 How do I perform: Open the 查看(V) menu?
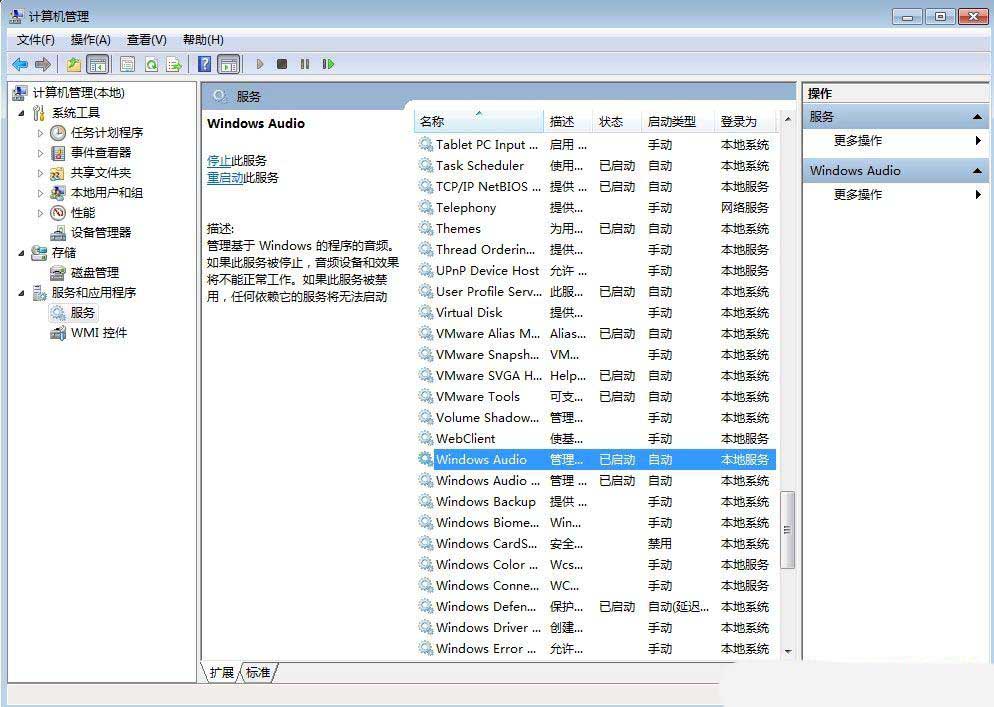coord(146,40)
